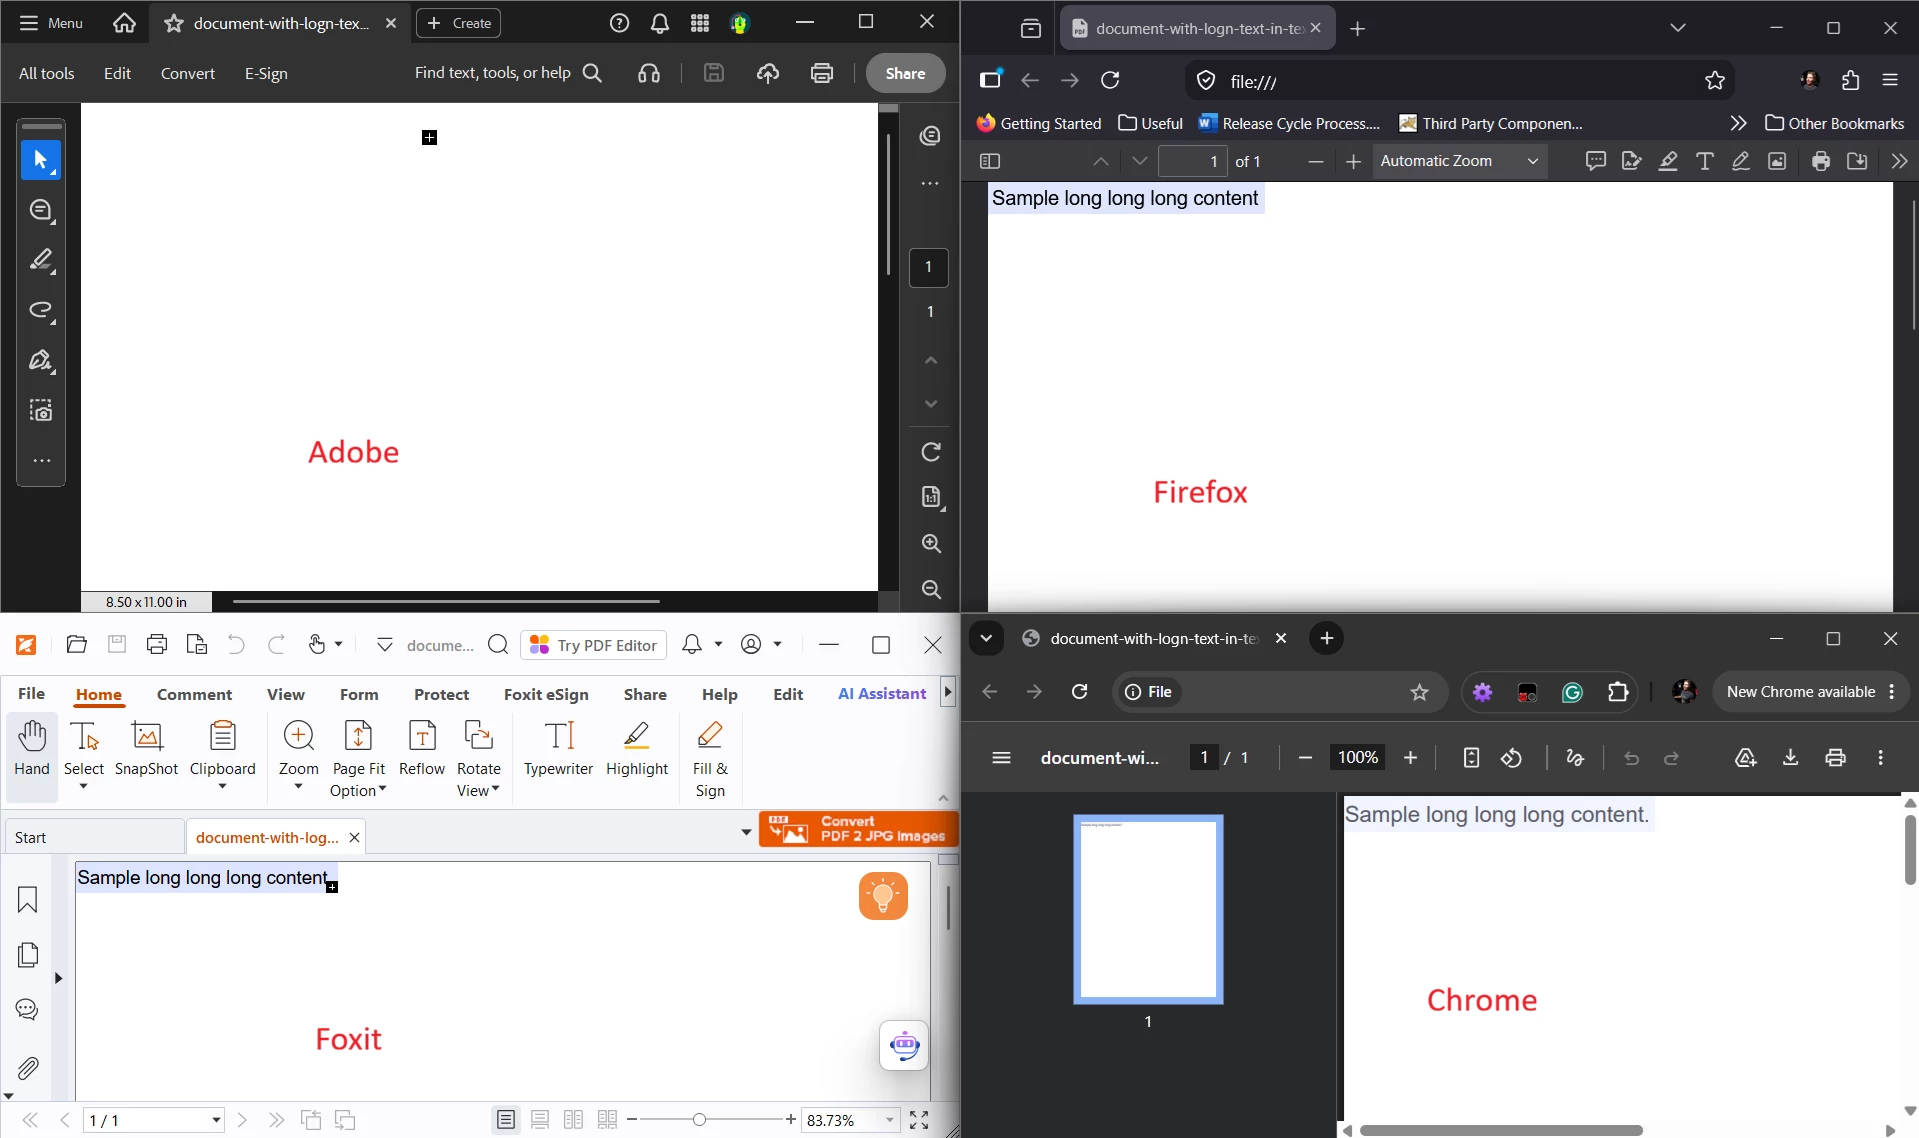Toggle Chrome fit to page button
Screen dimensions: 1919x1138
pyautogui.click(x=1471, y=758)
